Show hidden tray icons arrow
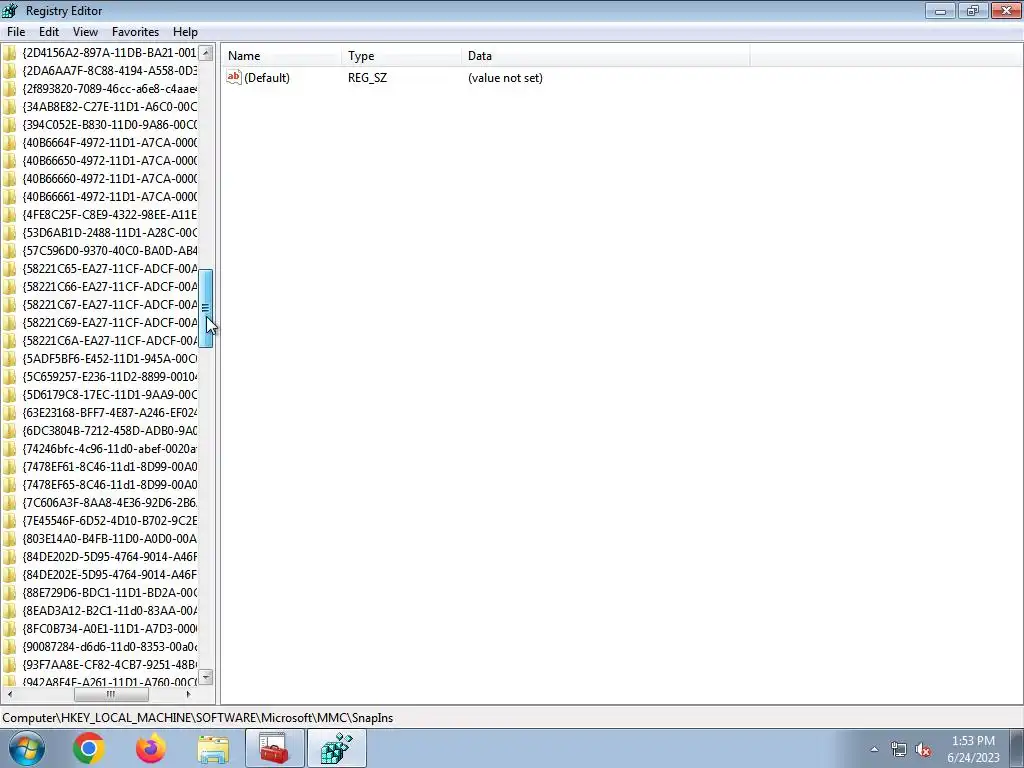 (874, 749)
